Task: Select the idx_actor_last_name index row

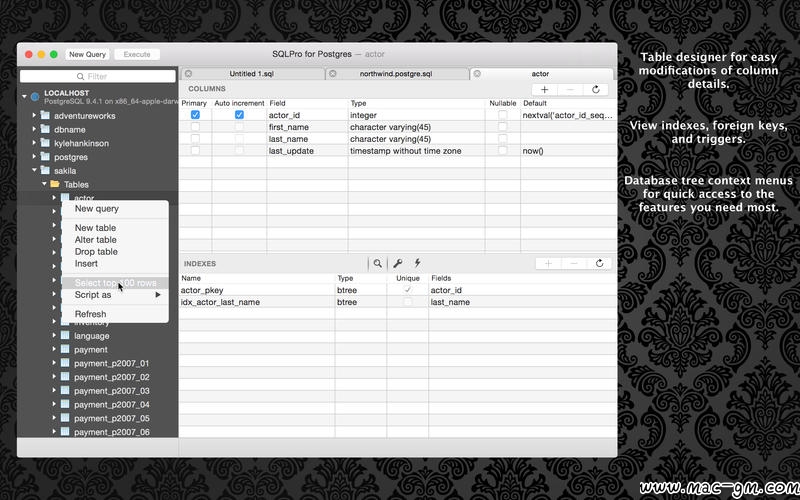Action: click(398, 302)
